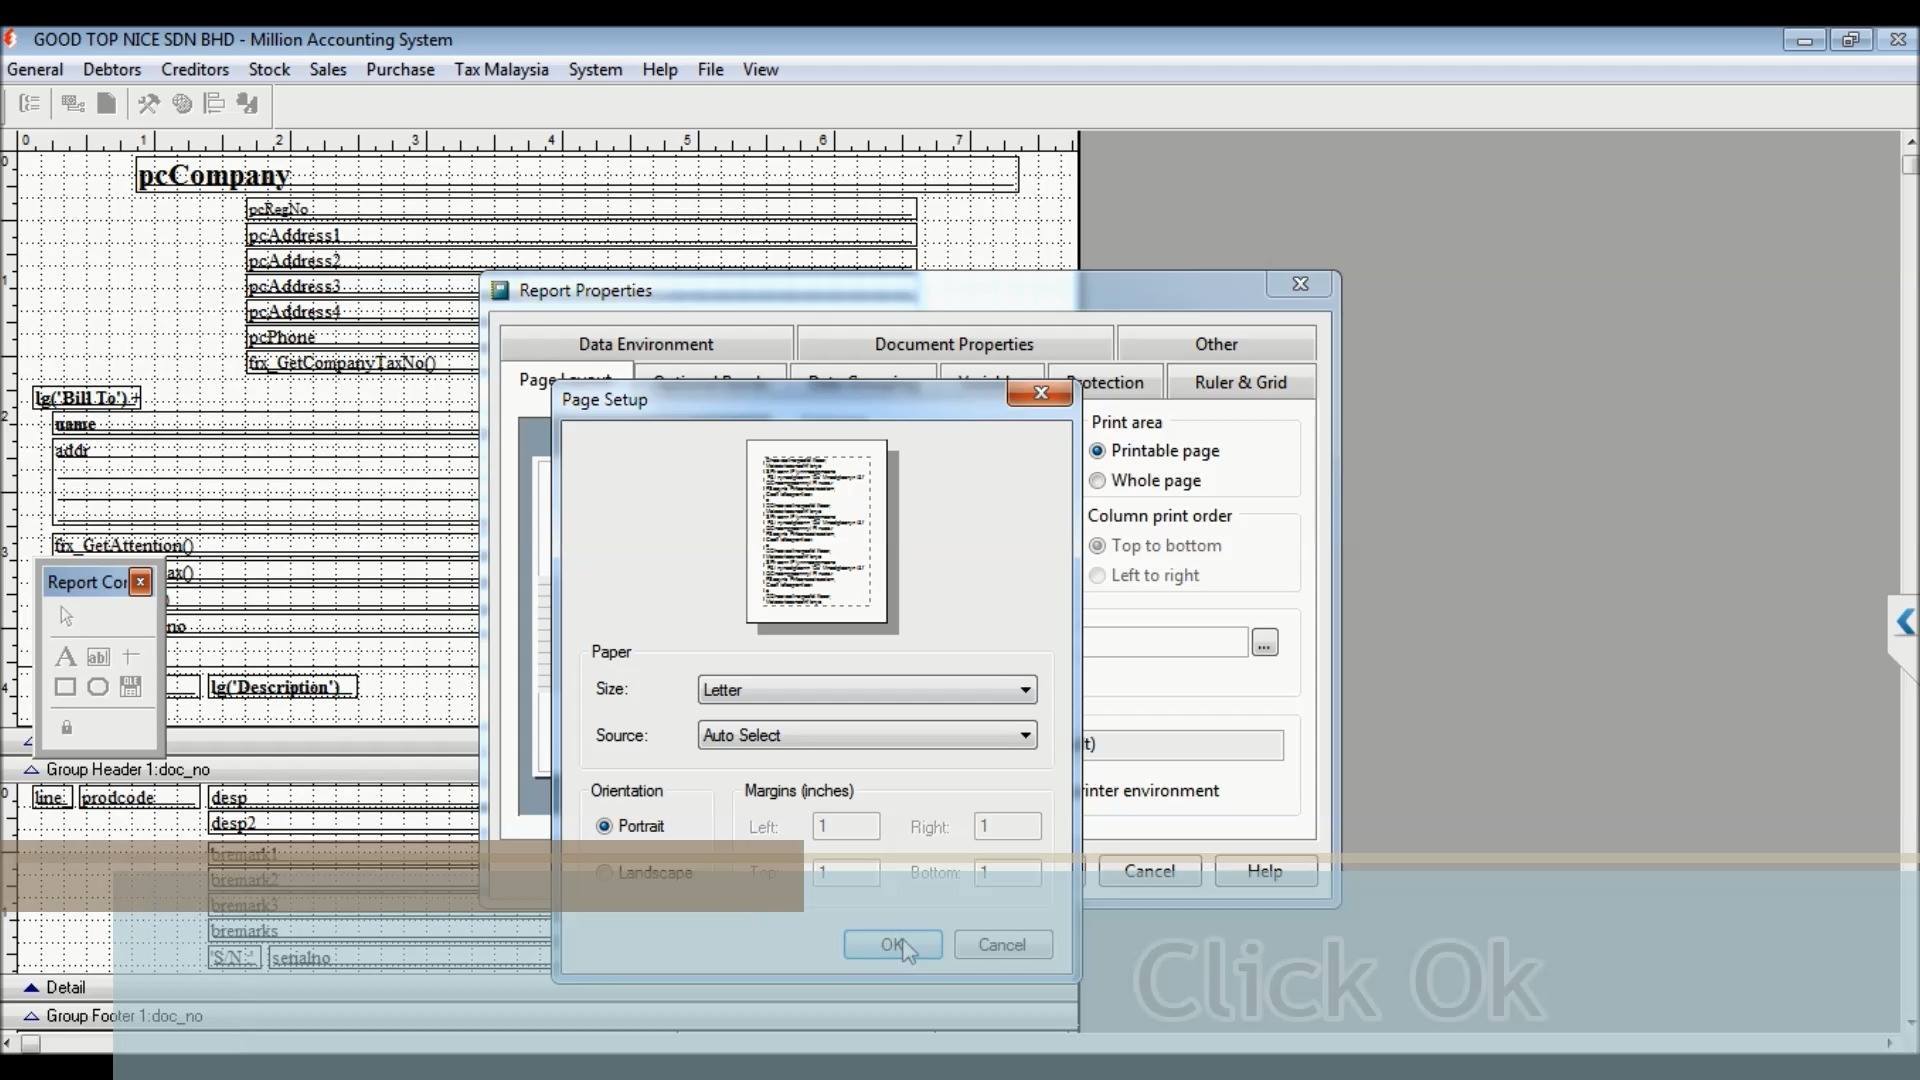
Task: Switch to the Ruler & Grid tab
Action: tap(1240, 382)
